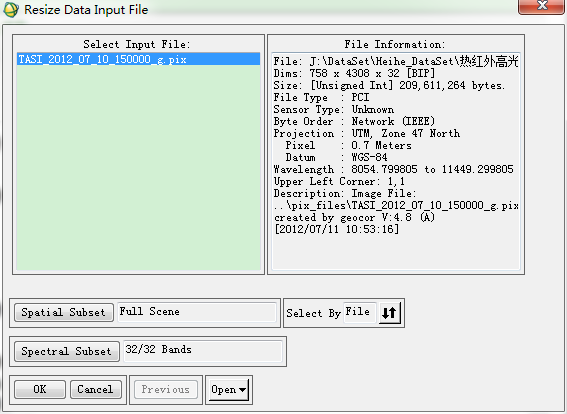Click the Projection UTM Zone 47 North line
Screen dimensions: 567x414
coord(367,133)
